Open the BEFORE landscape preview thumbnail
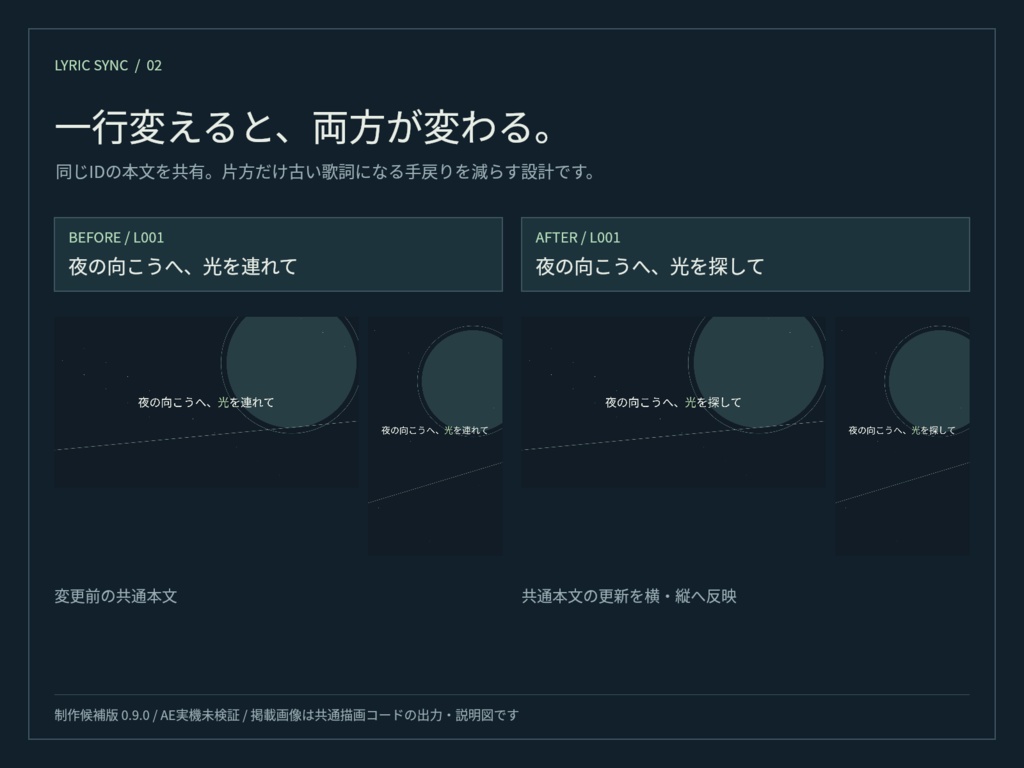This screenshot has width=1024, height=768. pyautogui.click(x=206, y=402)
